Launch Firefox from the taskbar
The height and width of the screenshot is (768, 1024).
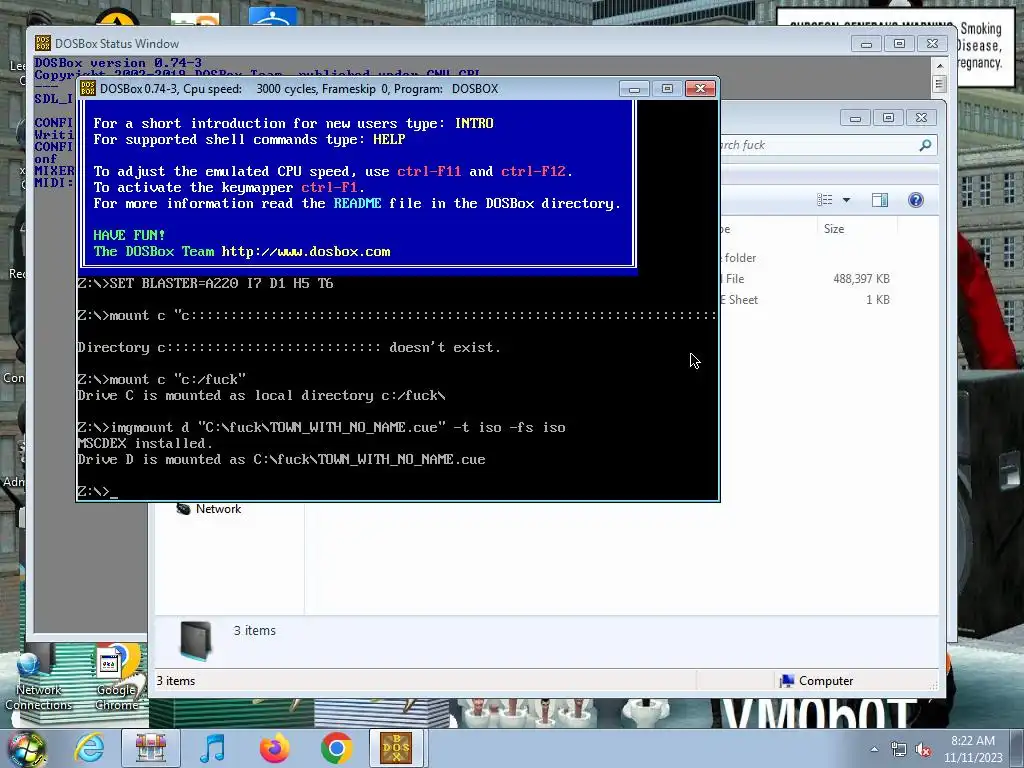click(274, 748)
